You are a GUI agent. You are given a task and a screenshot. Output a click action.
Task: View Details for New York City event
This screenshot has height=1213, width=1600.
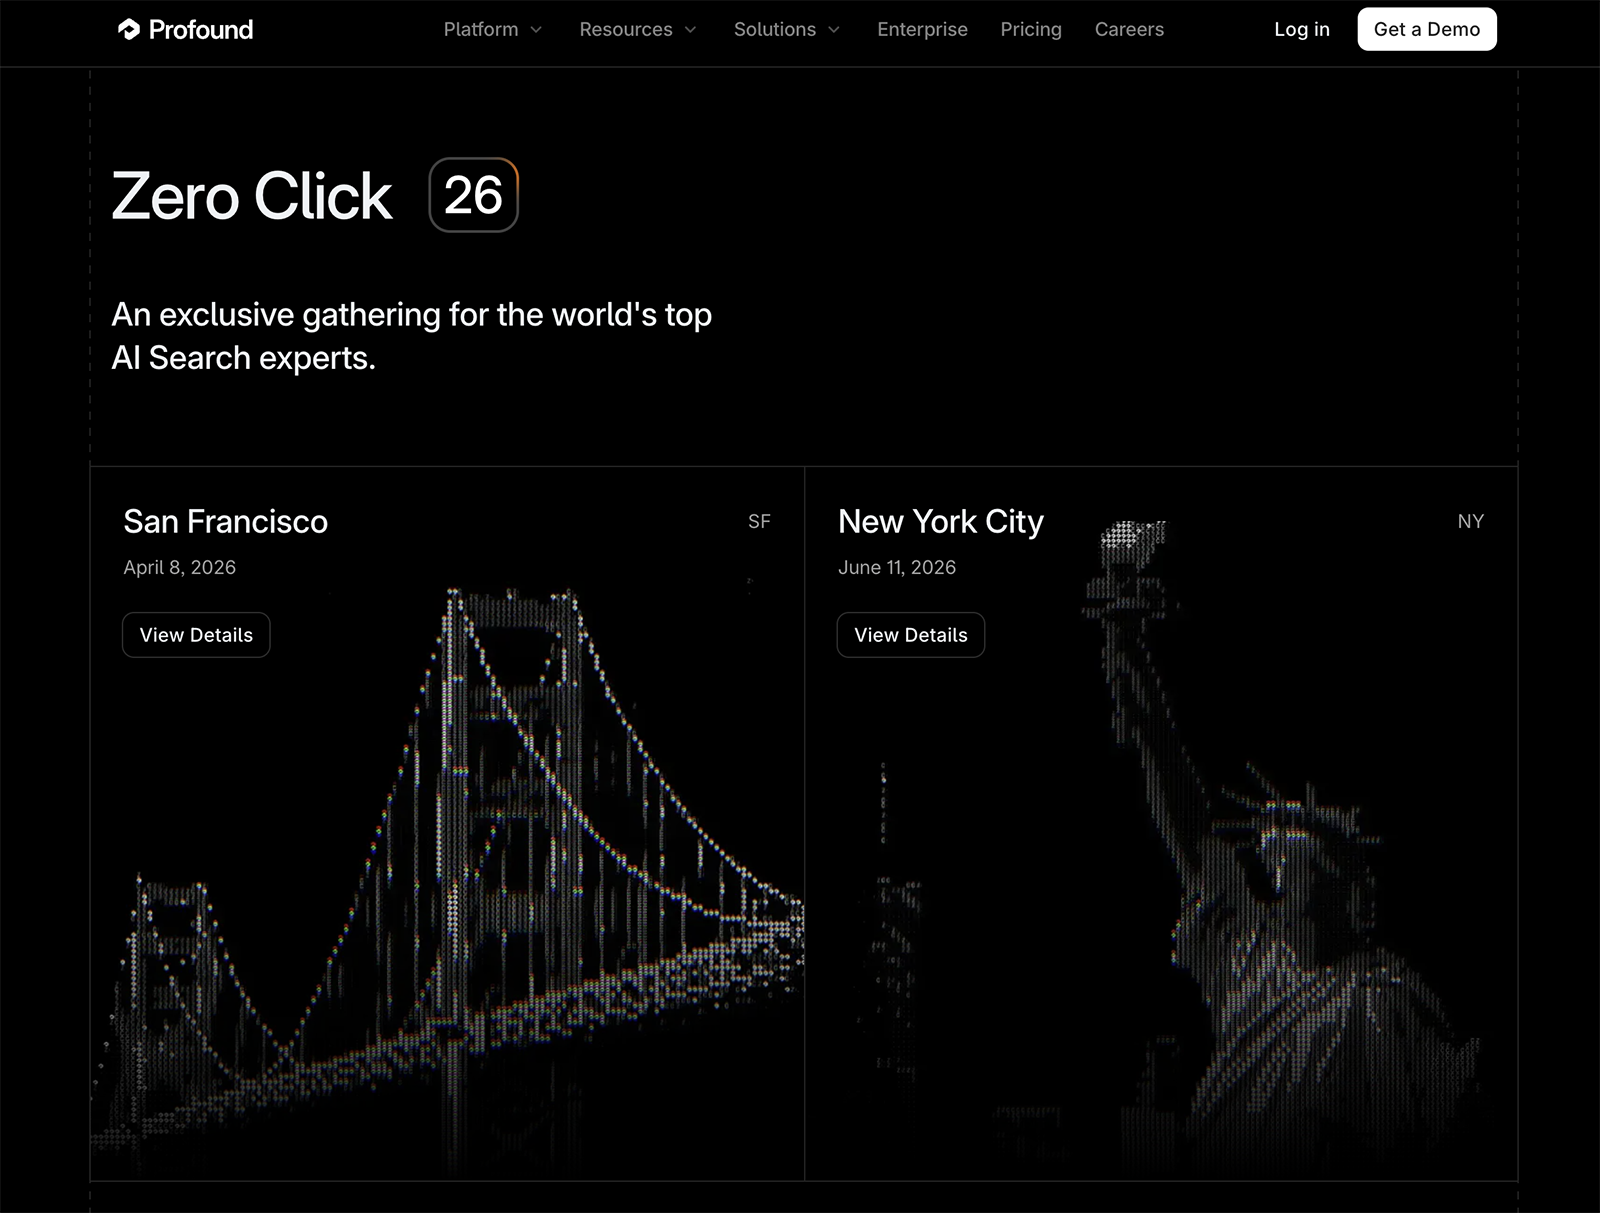click(911, 635)
